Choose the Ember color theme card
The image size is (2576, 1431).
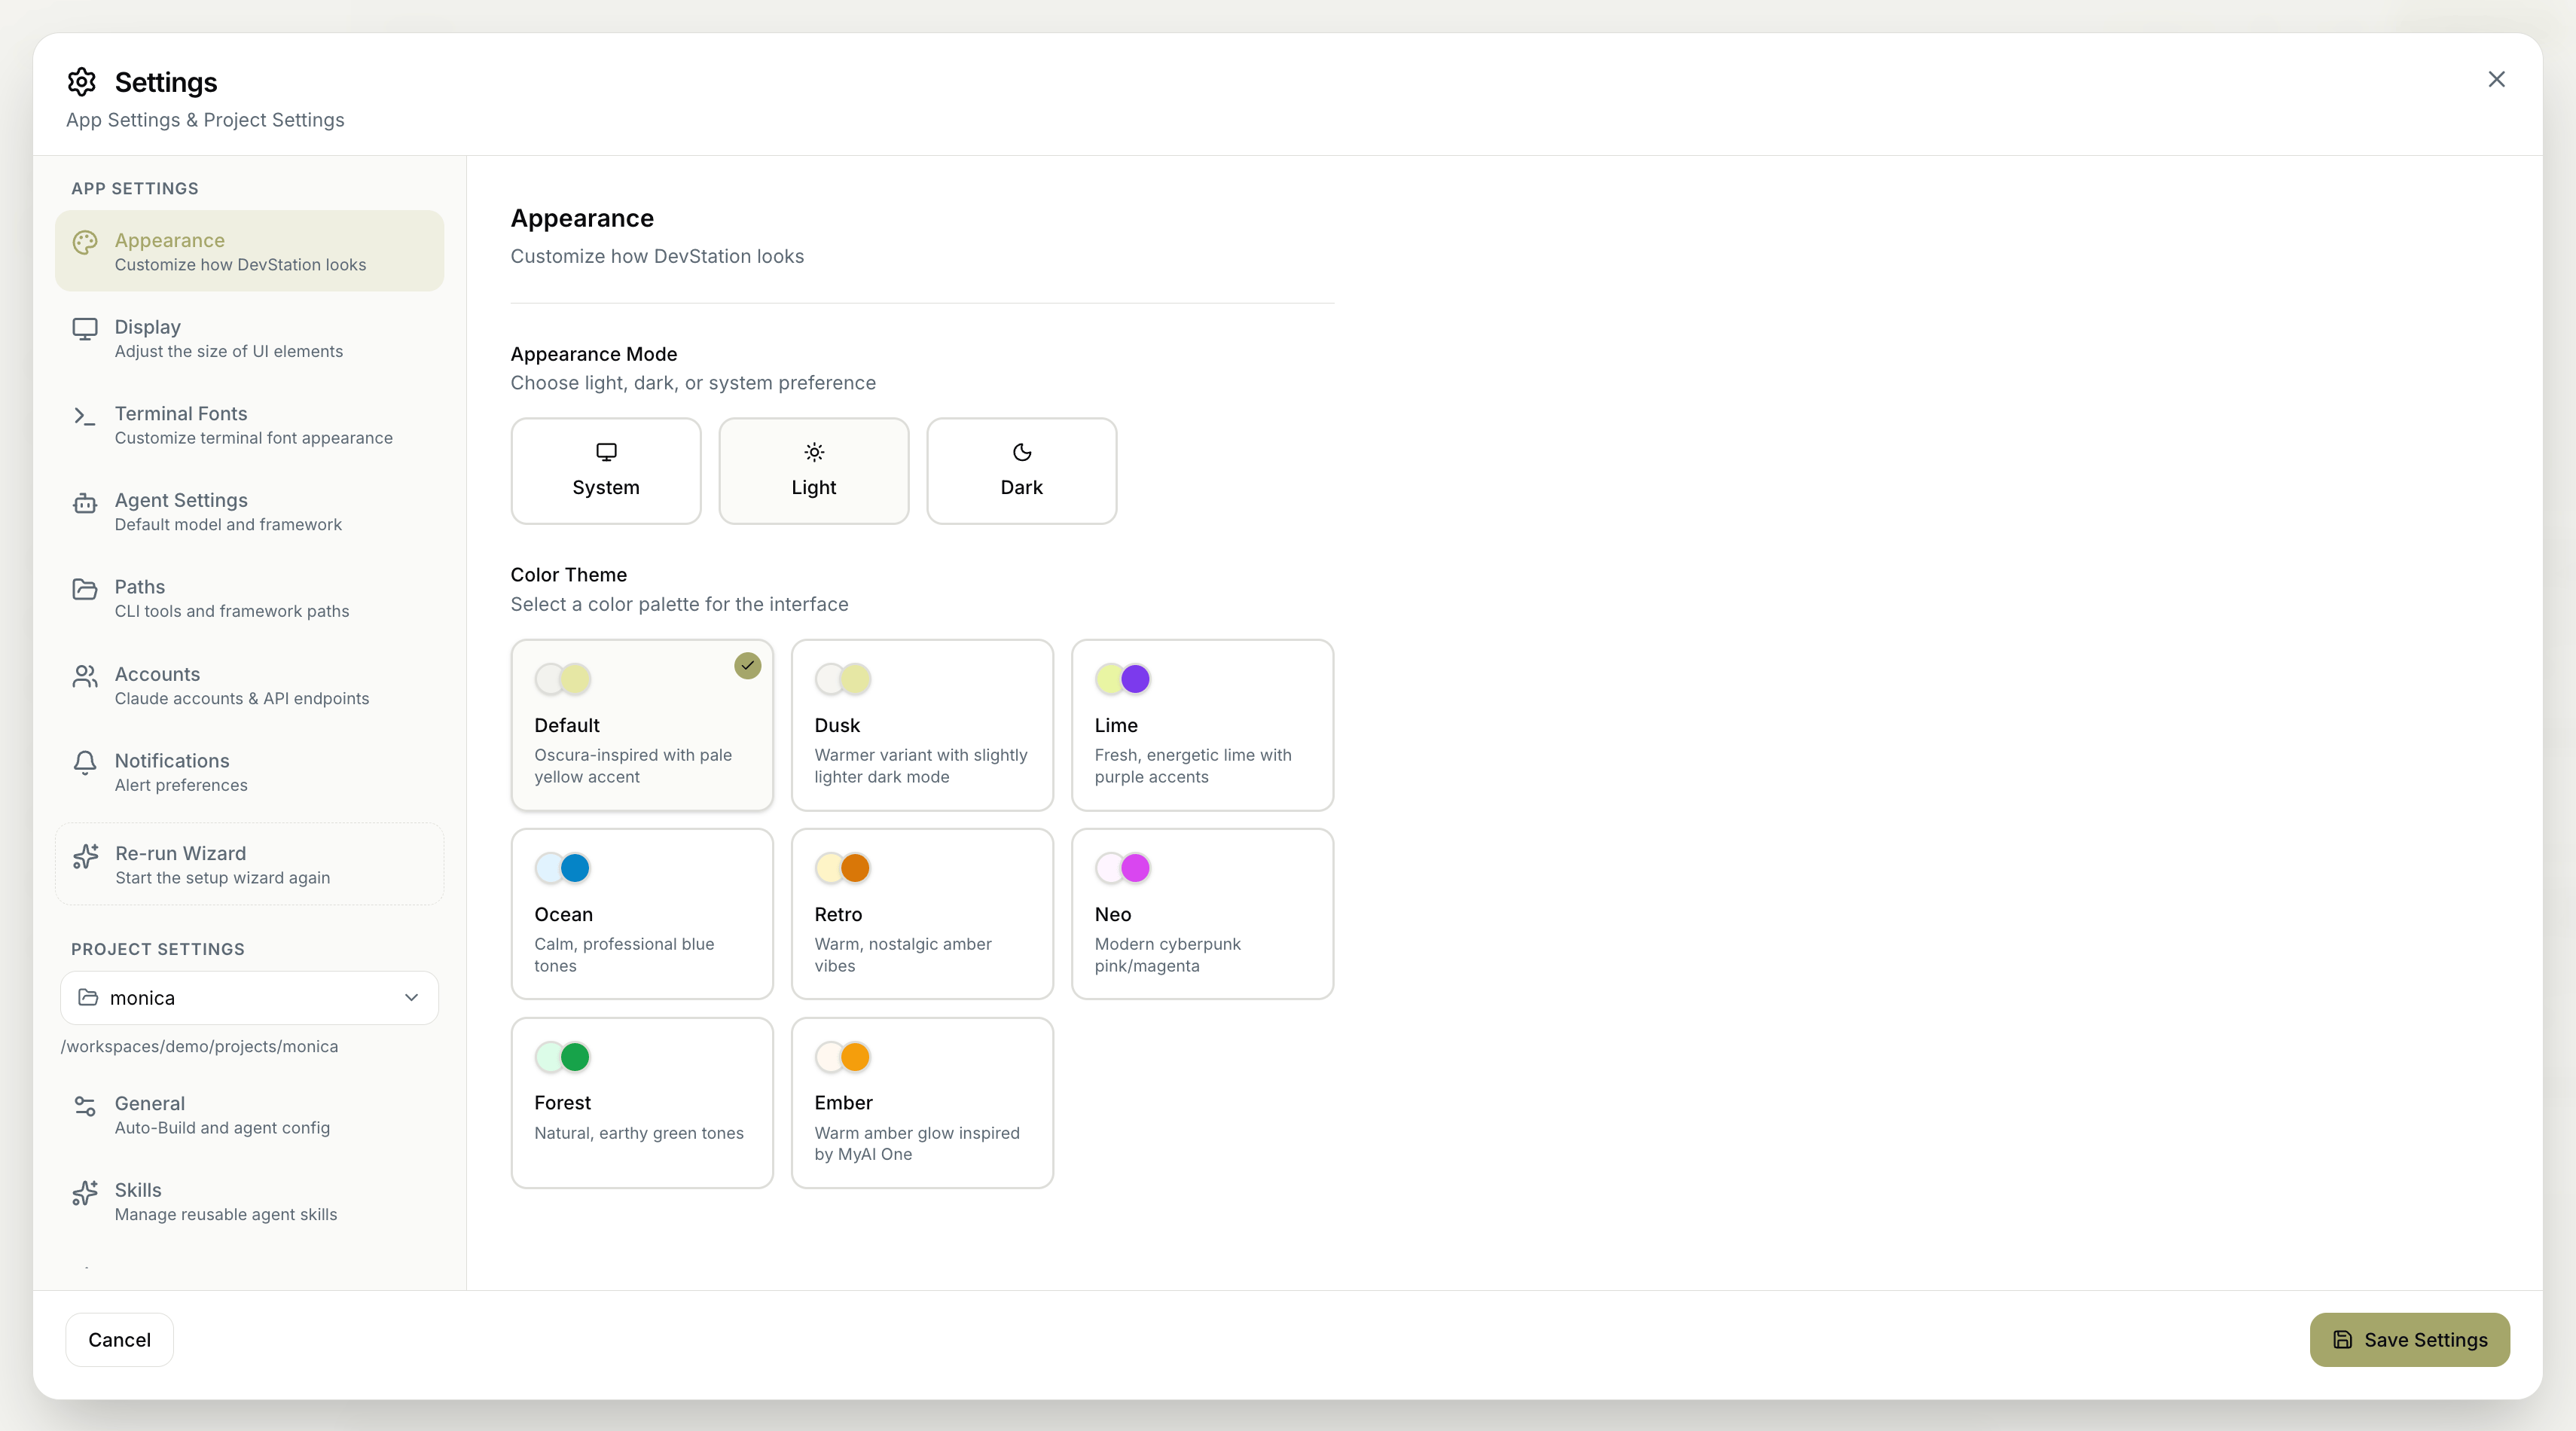pyautogui.click(x=922, y=1103)
